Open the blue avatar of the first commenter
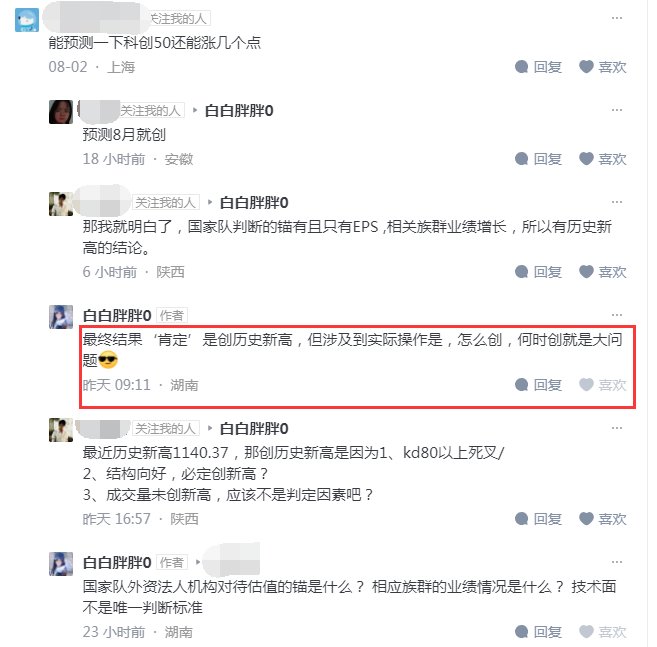 pos(27,19)
